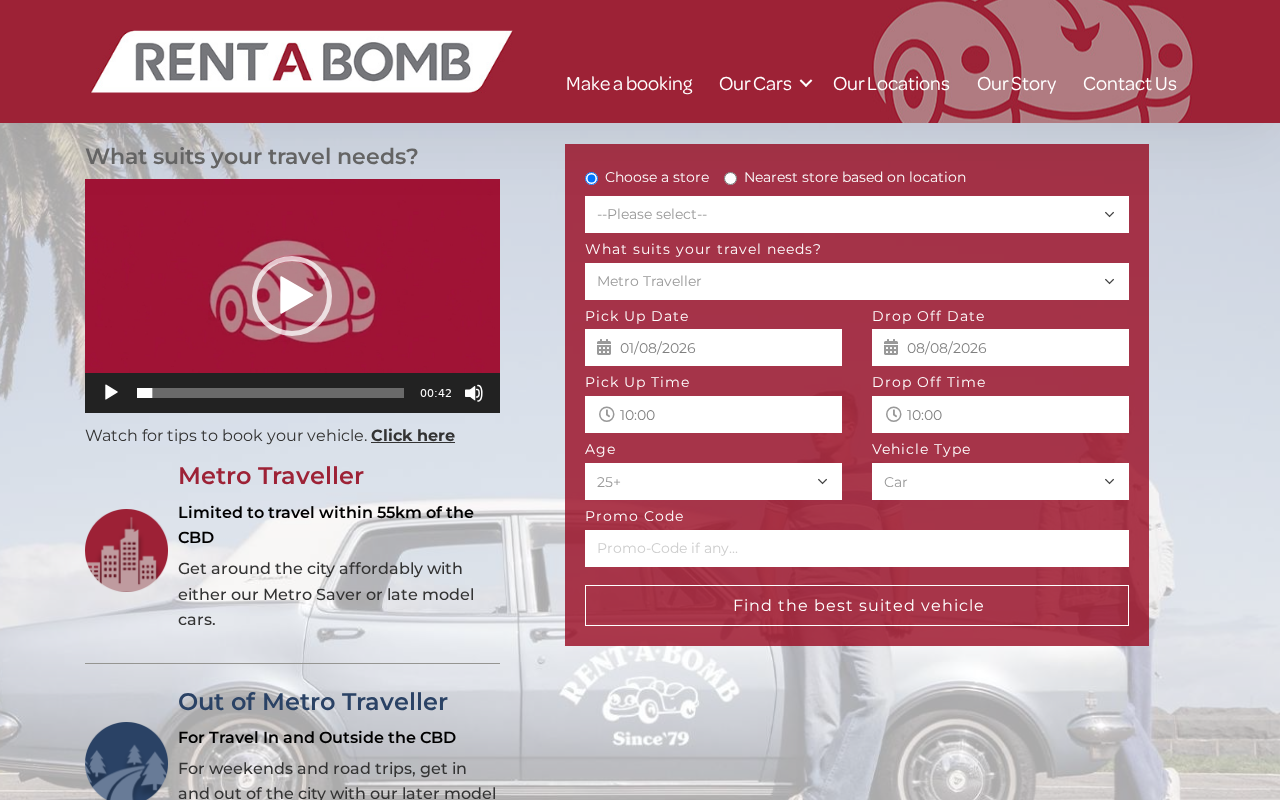Open the Age dropdown

[713, 481]
